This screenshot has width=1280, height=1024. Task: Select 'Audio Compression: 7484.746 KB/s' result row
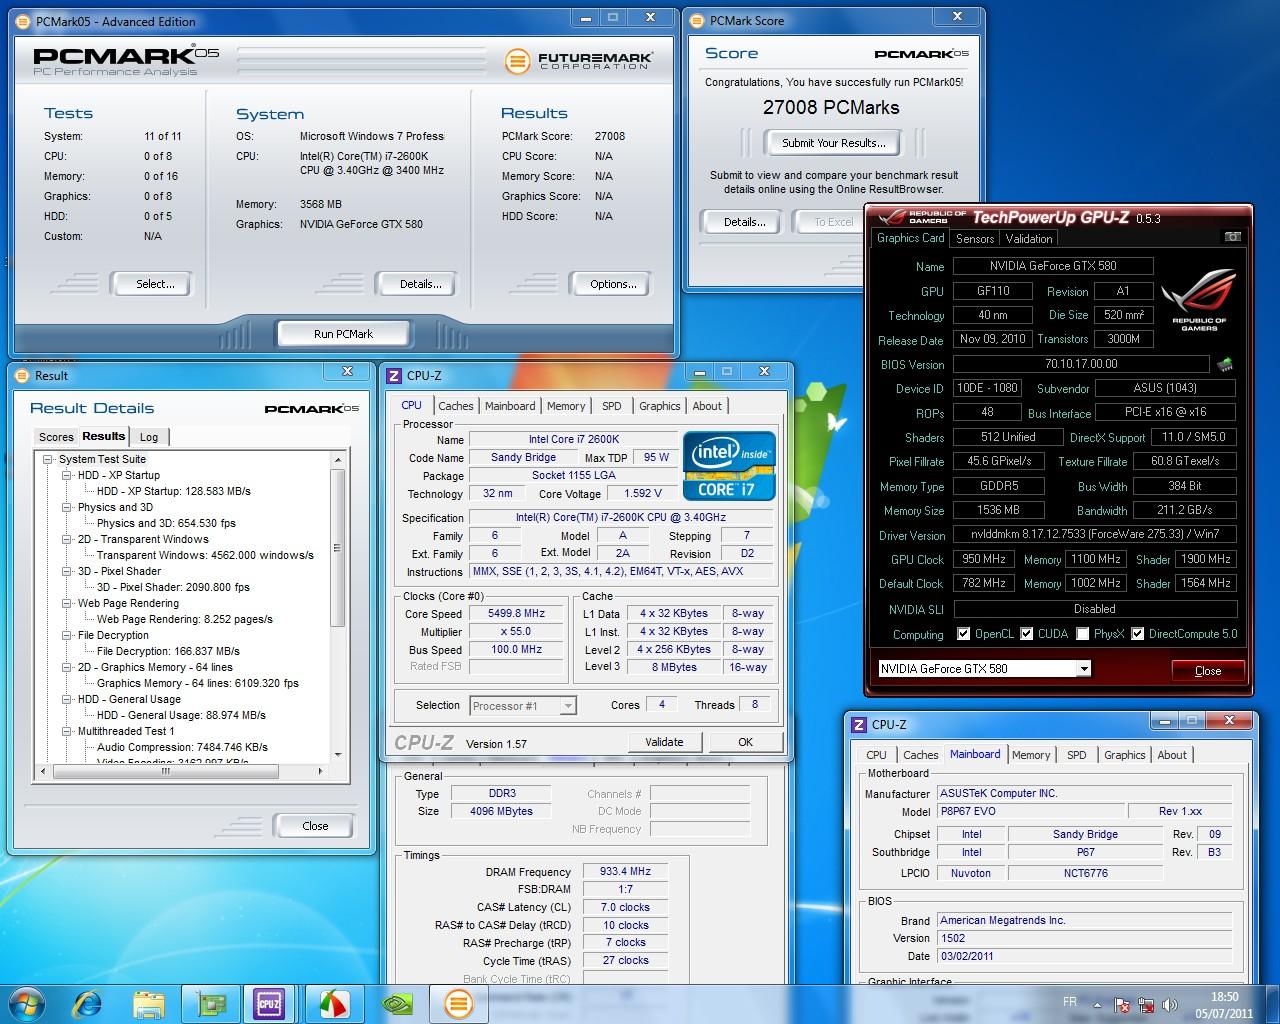pyautogui.click(x=182, y=747)
